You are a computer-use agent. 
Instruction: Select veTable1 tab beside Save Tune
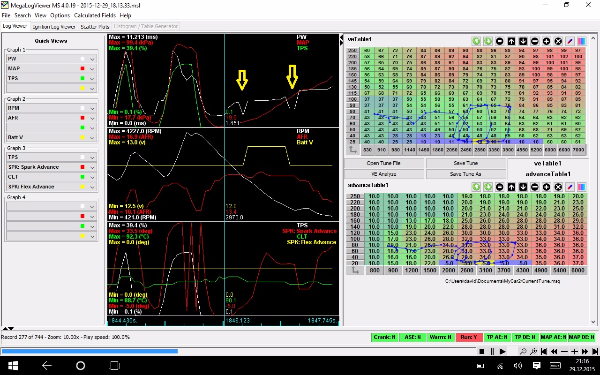pos(548,163)
